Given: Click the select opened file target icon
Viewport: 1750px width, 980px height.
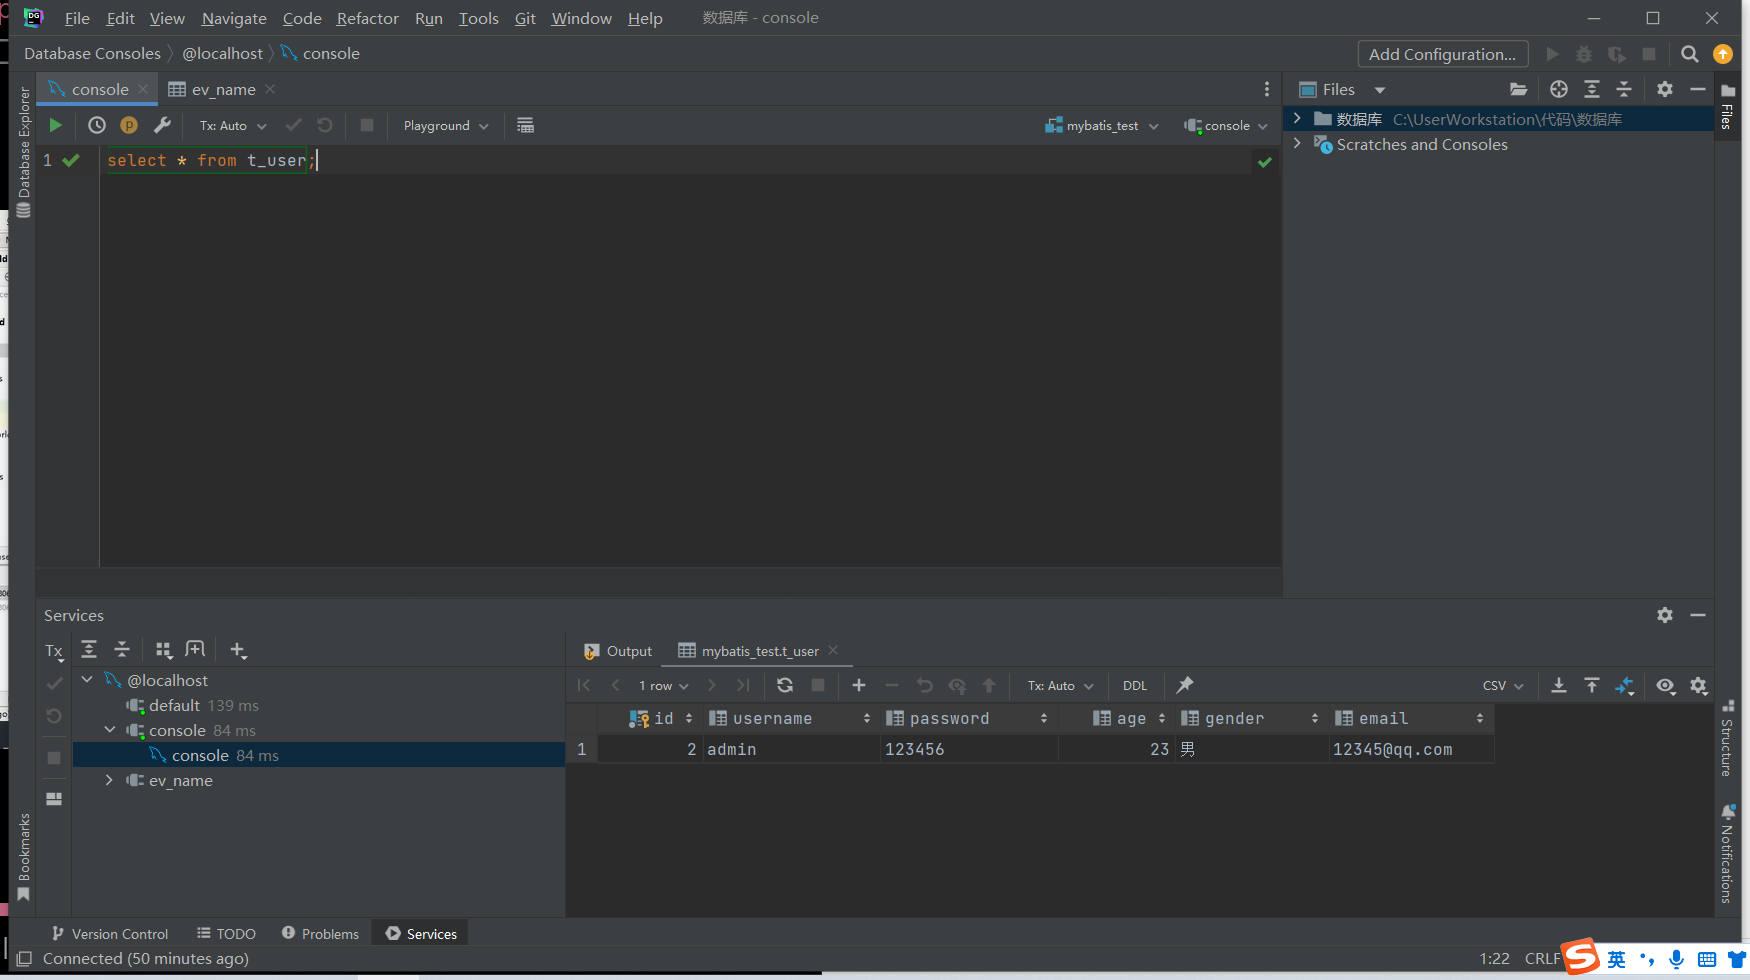Looking at the screenshot, I should tap(1558, 89).
